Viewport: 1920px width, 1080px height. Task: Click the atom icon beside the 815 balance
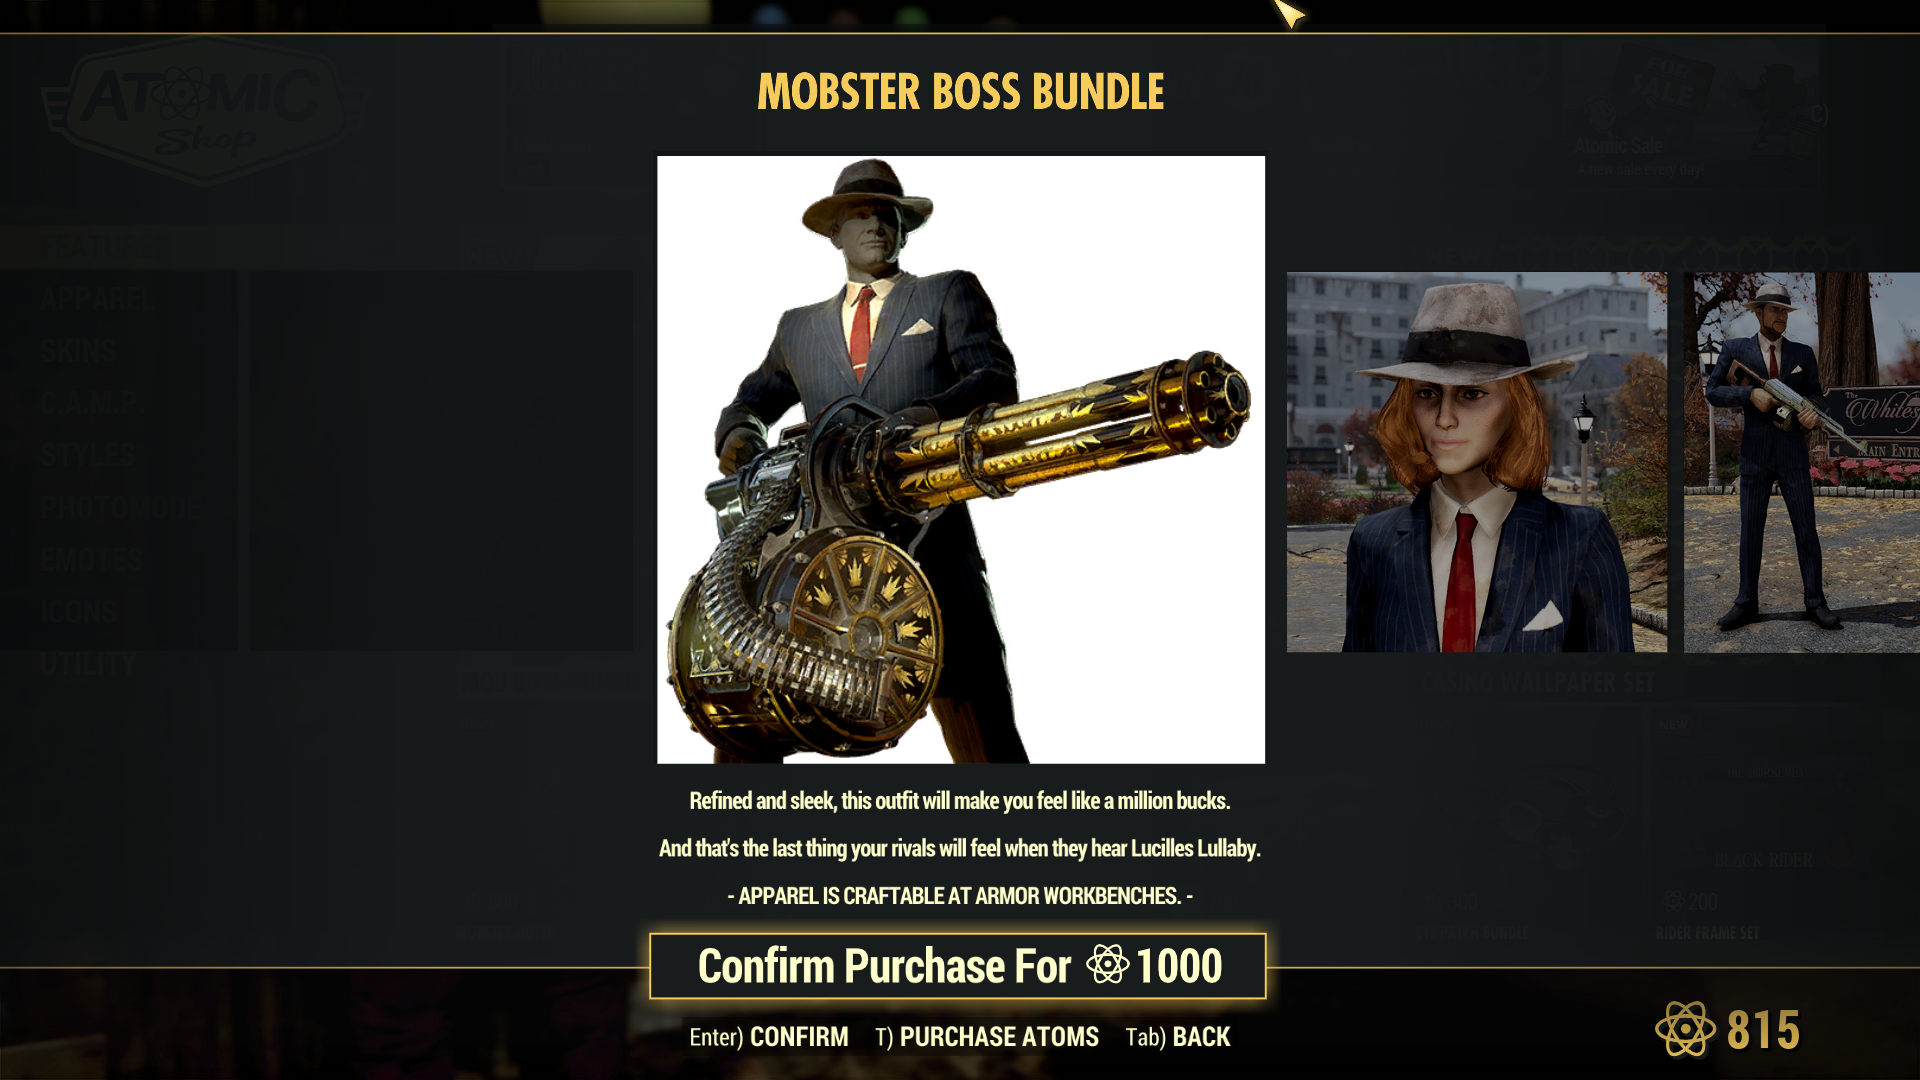pos(1685,1029)
